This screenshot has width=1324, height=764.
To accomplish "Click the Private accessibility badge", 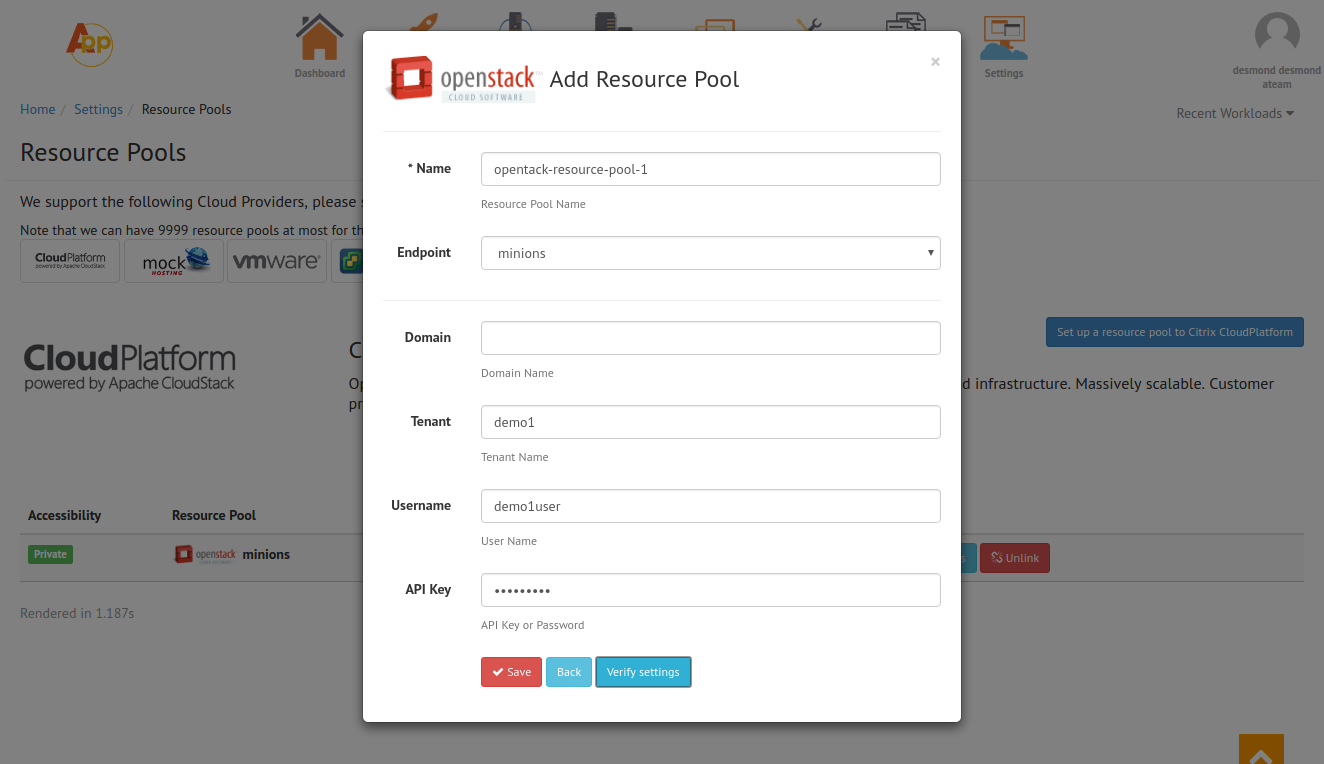I will pos(50,554).
